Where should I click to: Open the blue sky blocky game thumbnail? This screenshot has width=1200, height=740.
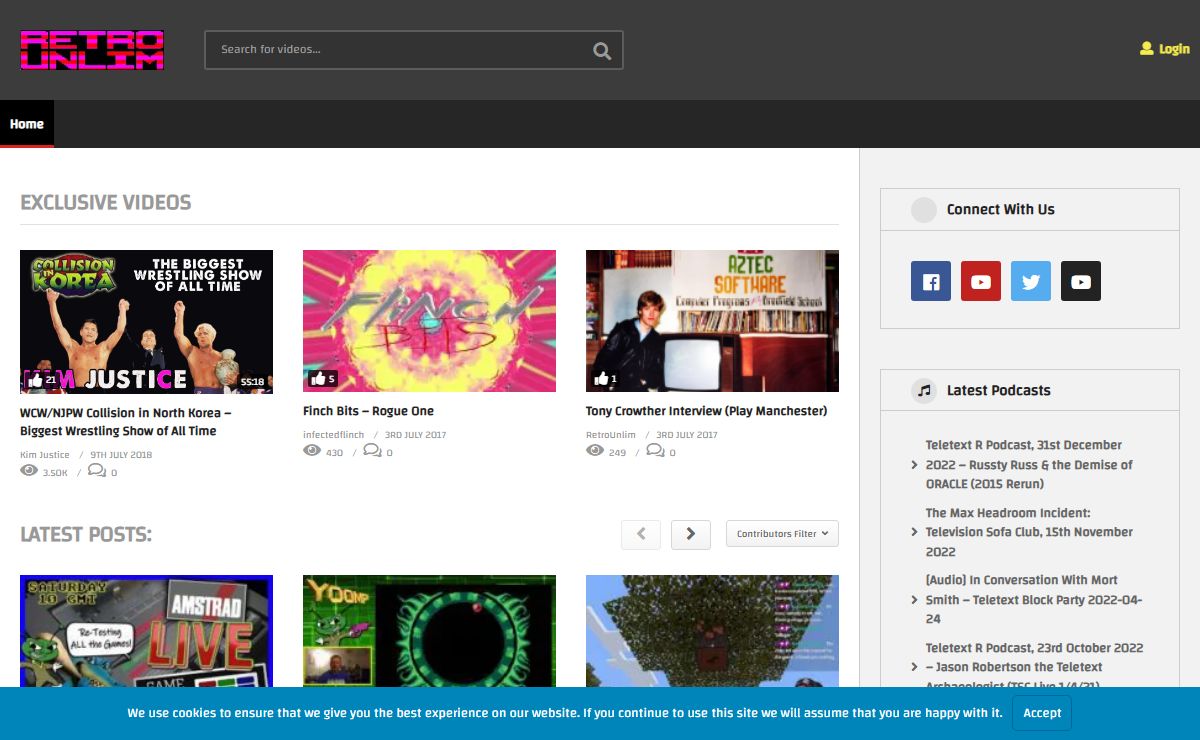712,631
